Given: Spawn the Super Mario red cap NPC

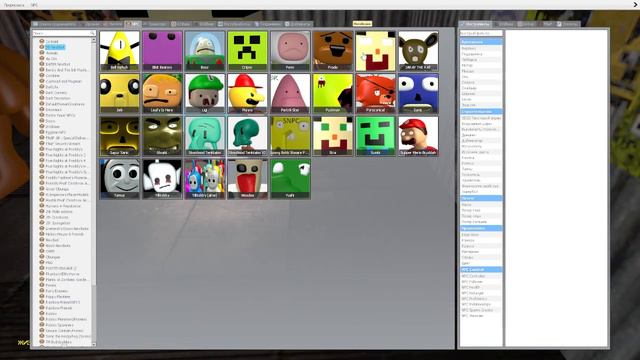Looking at the screenshot, I should tap(418, 136).
